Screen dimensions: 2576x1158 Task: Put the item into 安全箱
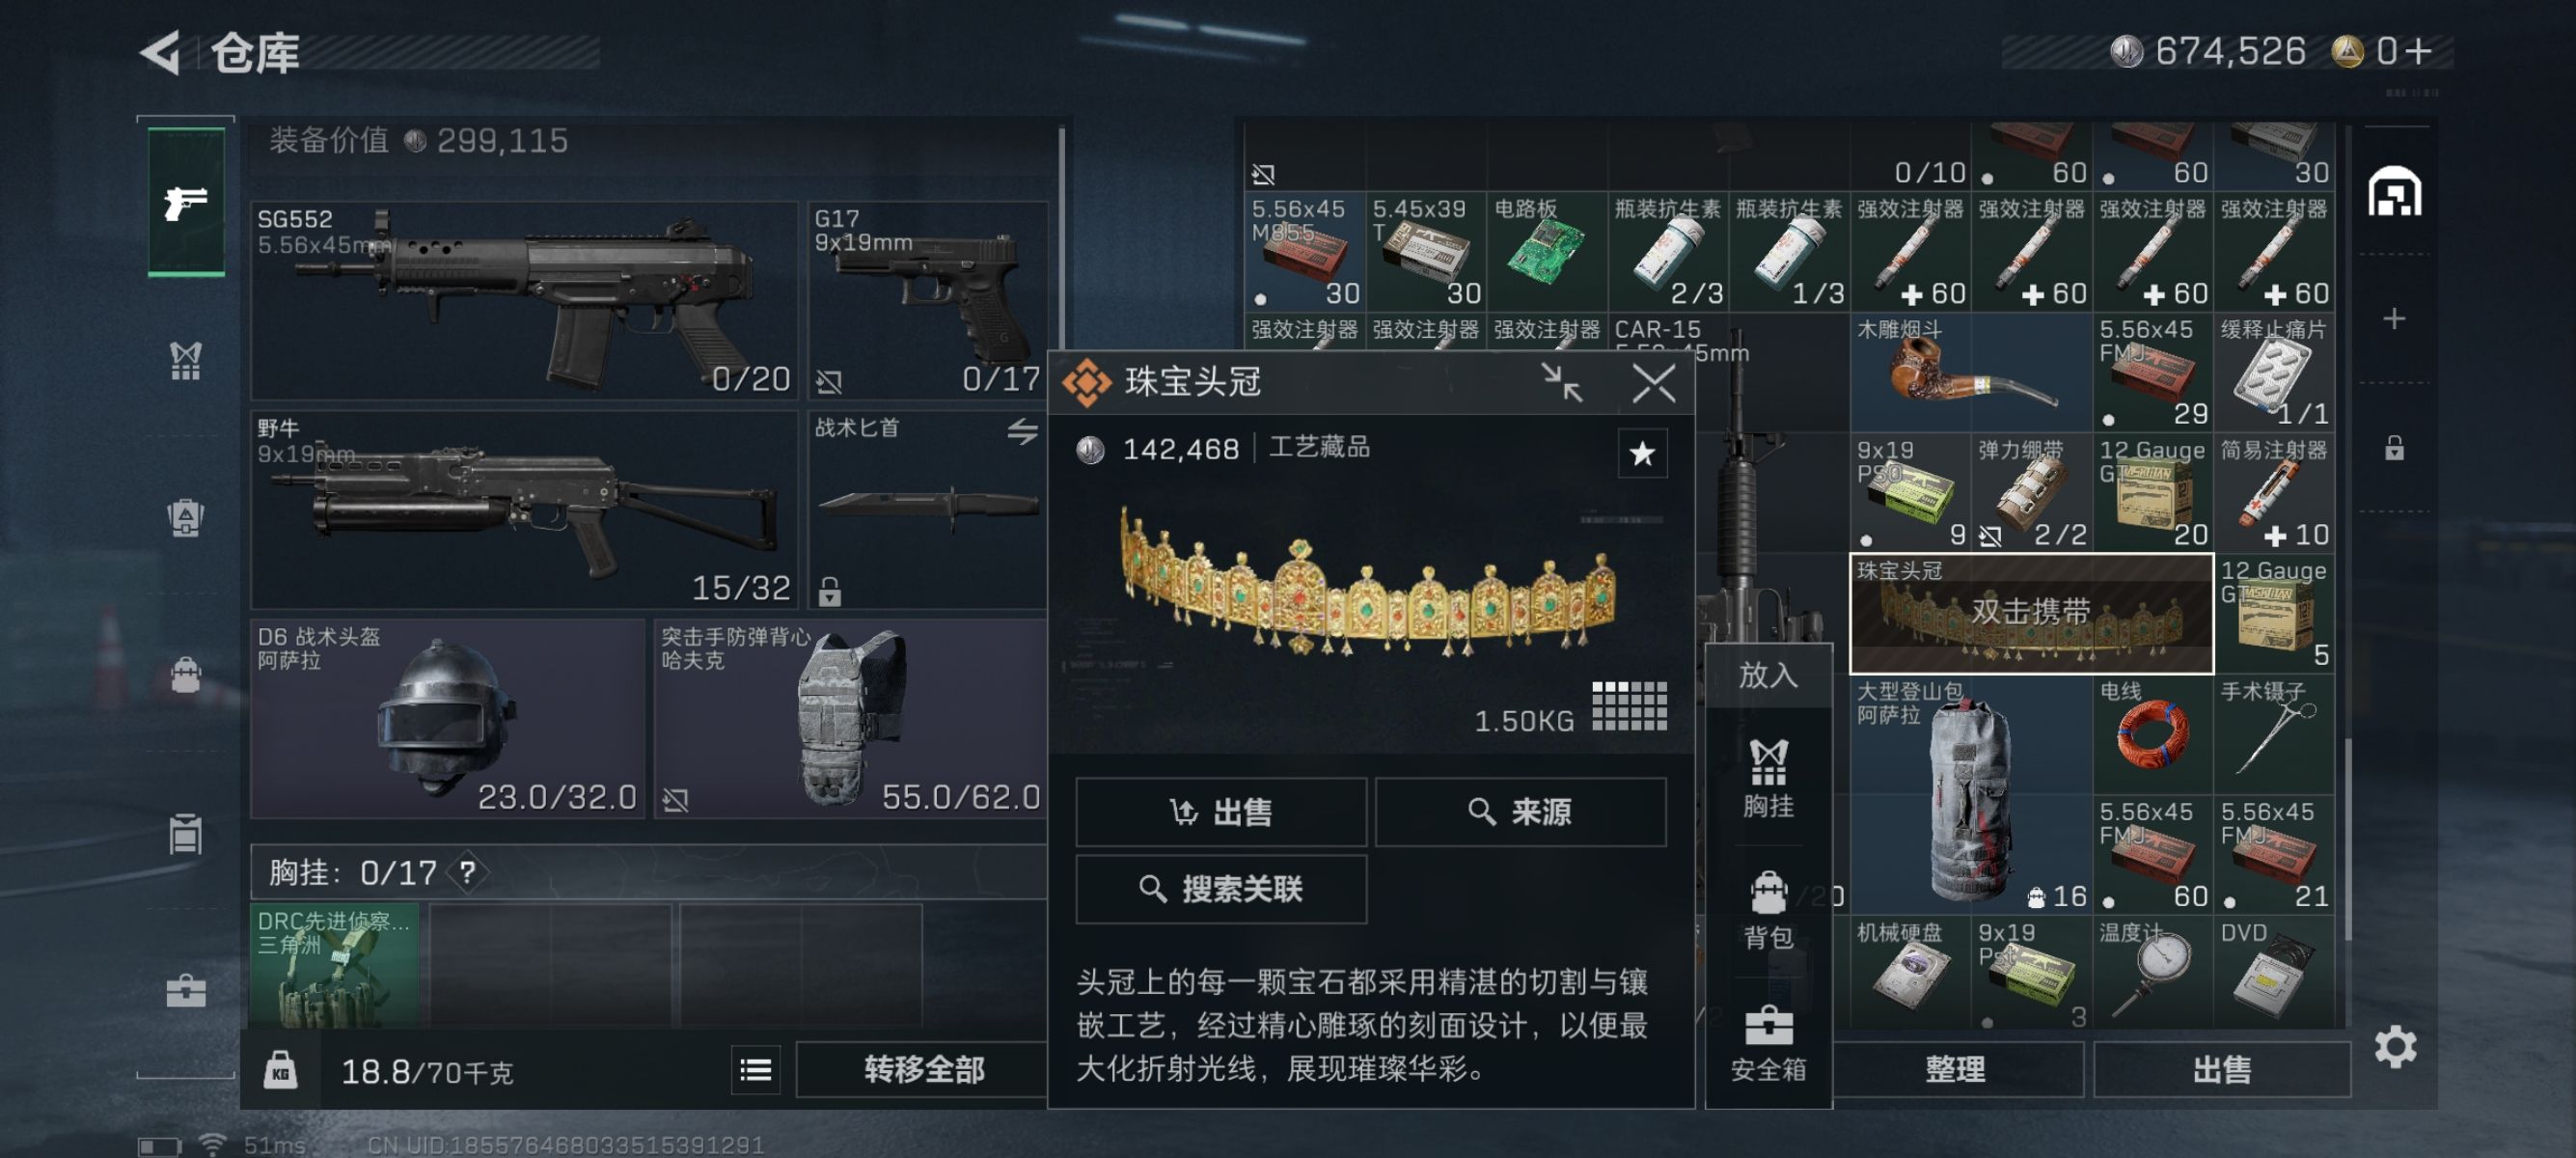(1768, 1044)
